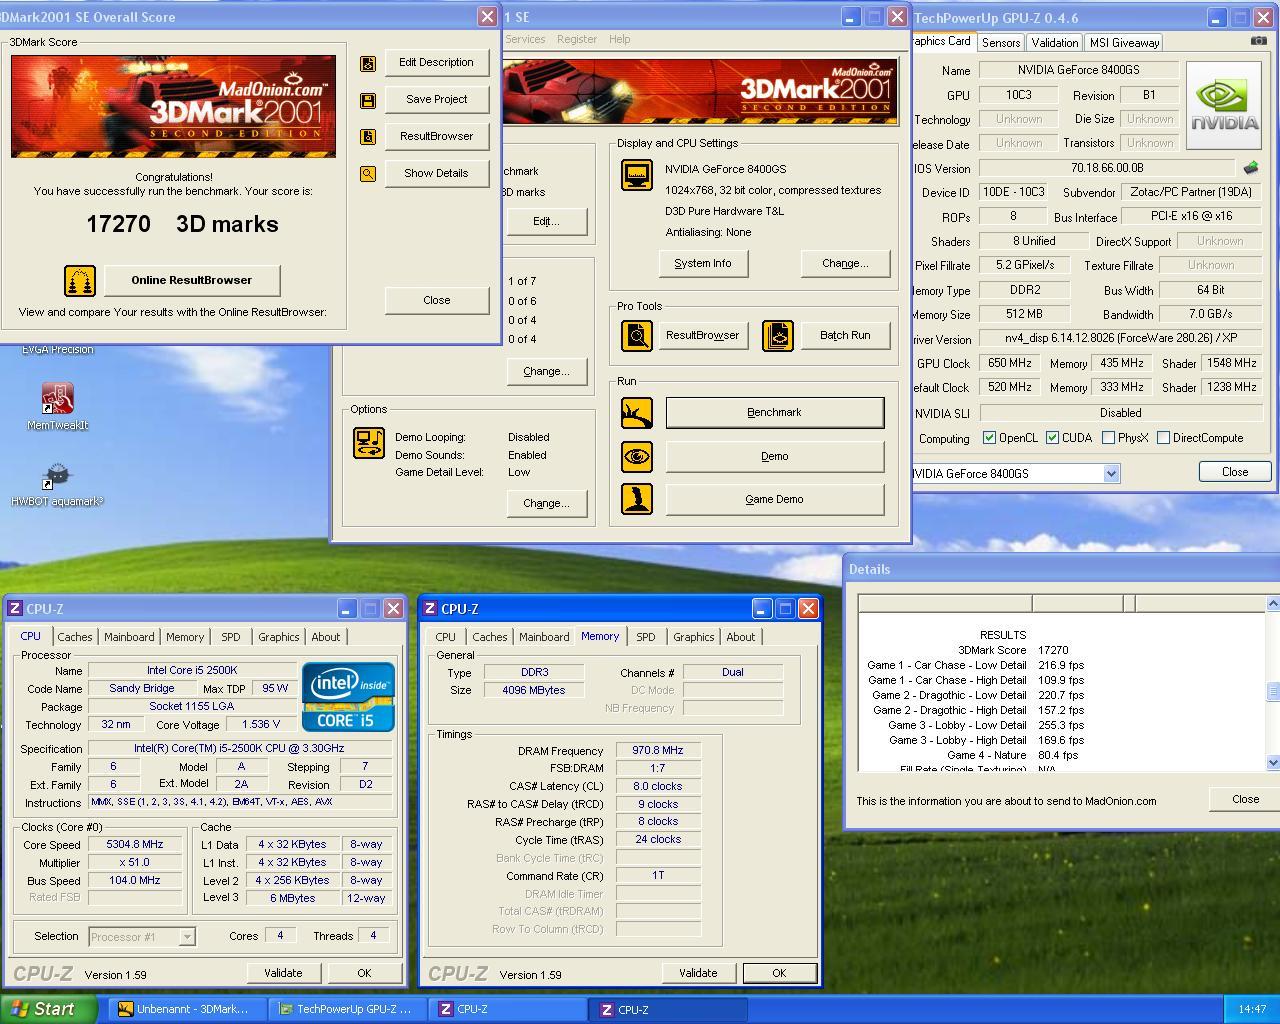This screenshot has width=1280, height=1024.
Task: Enable the DirectCompute checkbox in GPU-Z
Action: [x=1163, y=438]
